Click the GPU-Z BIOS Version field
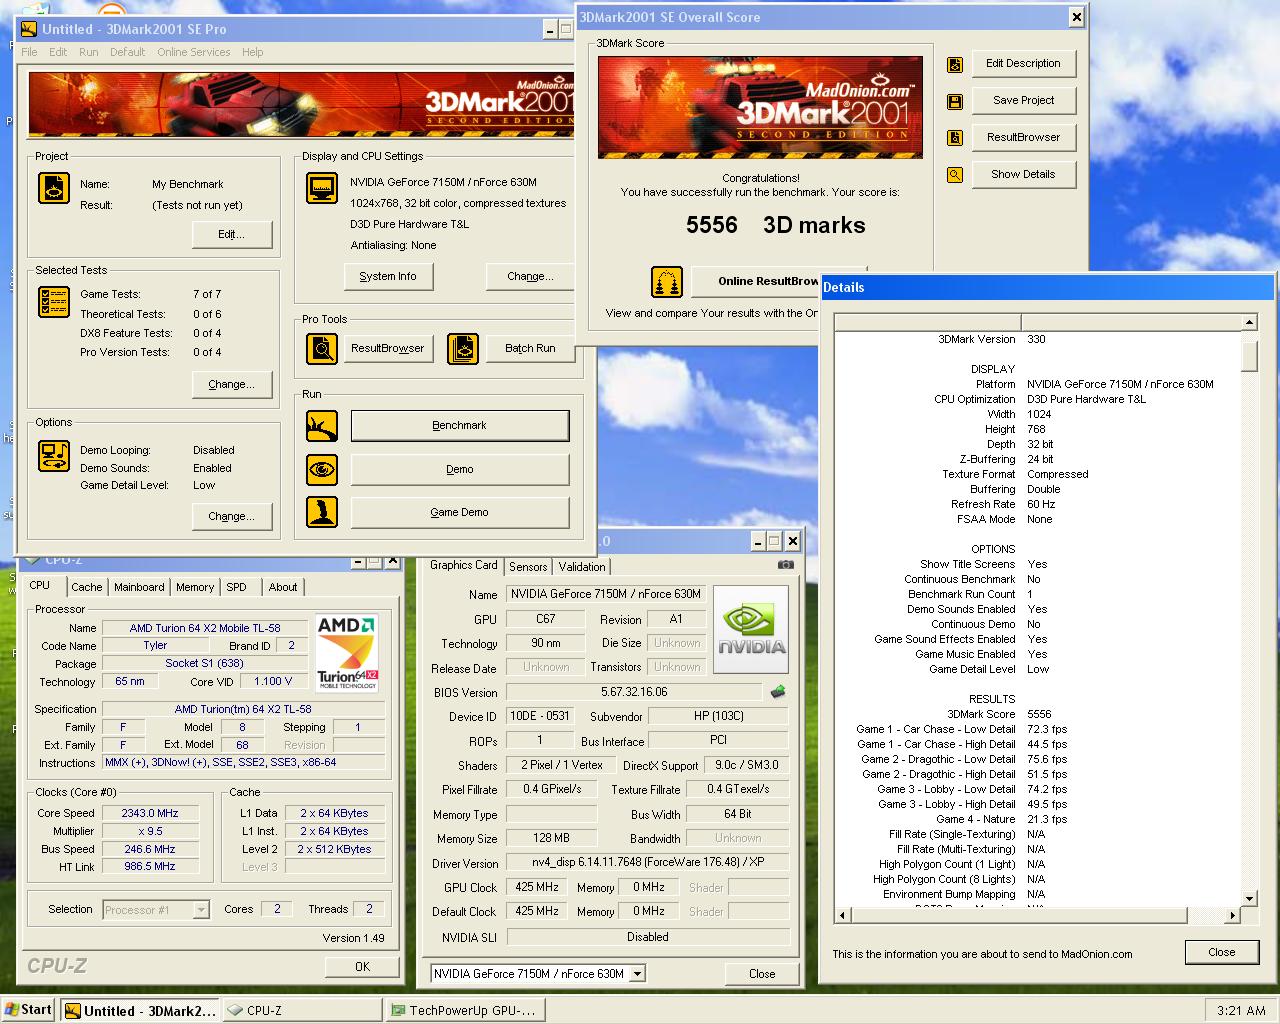The image size is (1280, 1024). [x=634, y=692]
